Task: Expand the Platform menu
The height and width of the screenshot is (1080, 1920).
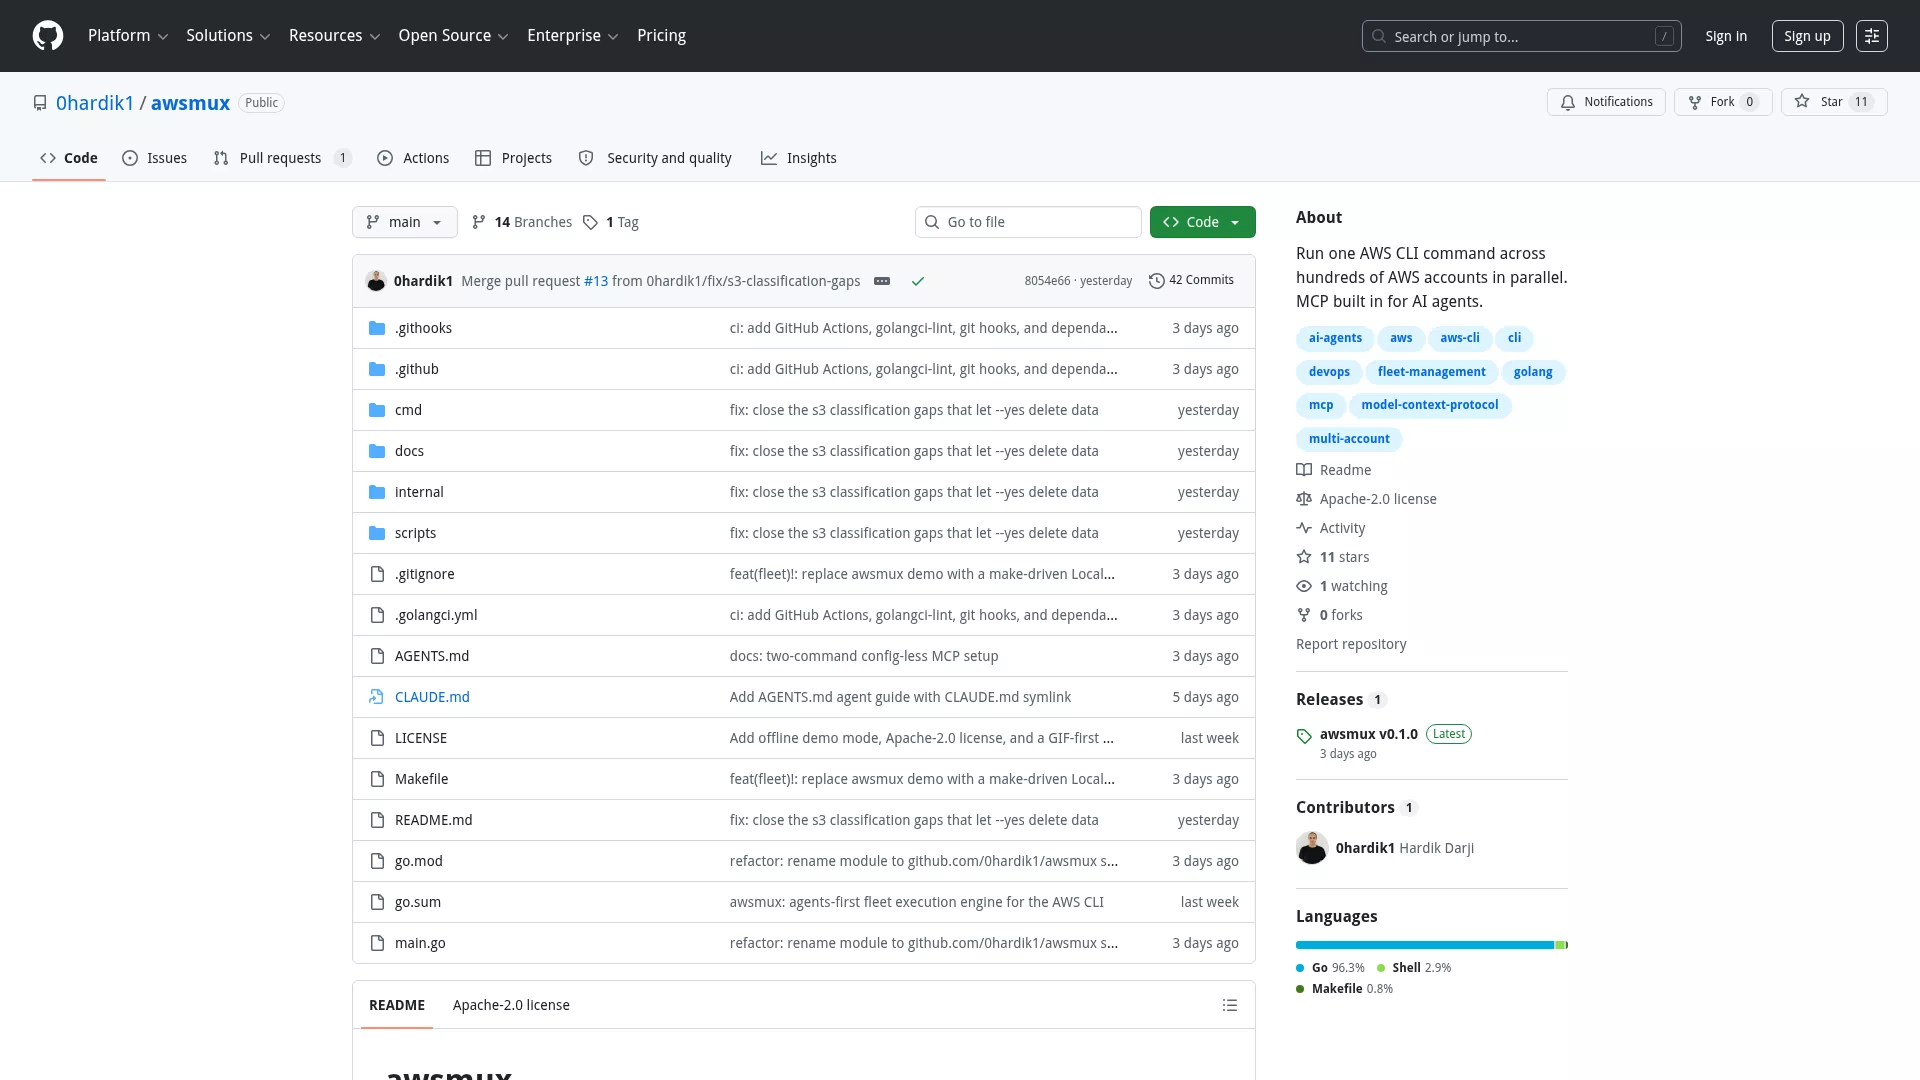Action: [x=128, y=36]
